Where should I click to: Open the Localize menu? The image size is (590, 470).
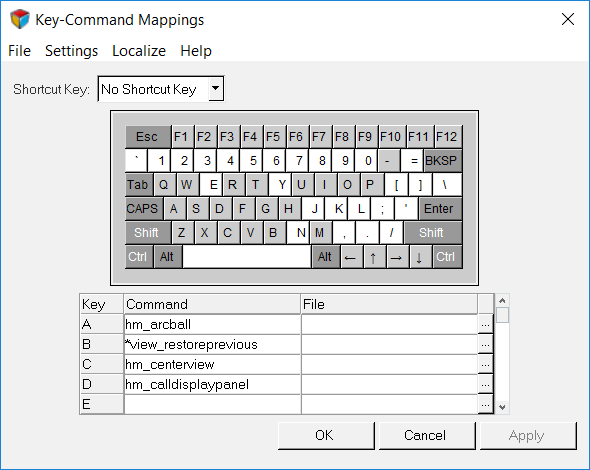(x=139, y=51)
